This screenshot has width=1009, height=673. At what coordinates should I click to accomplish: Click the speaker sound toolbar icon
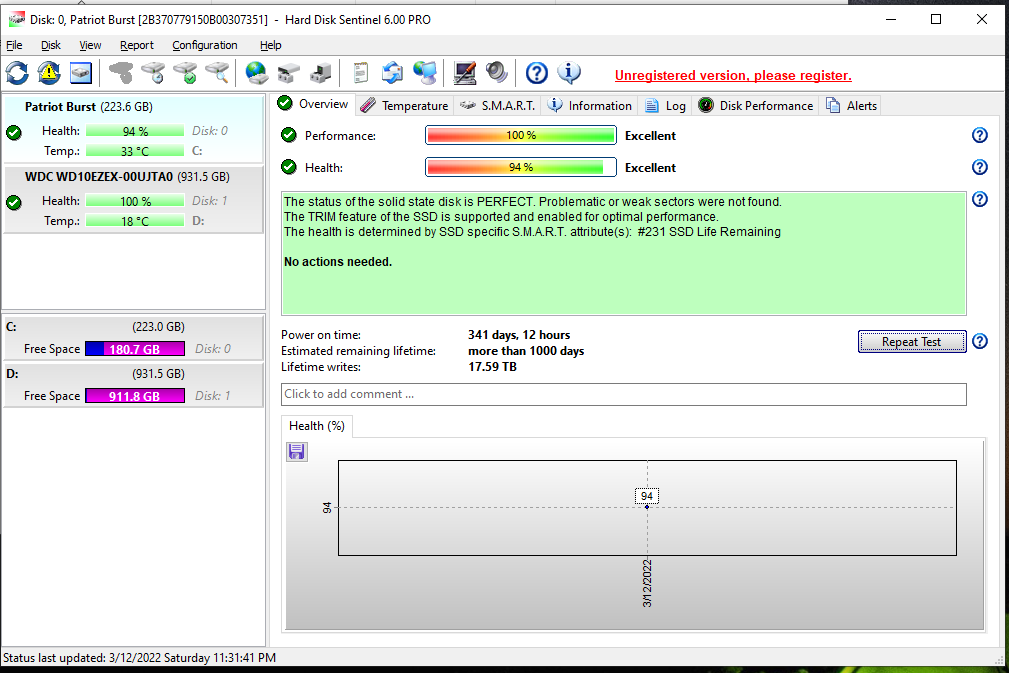pos(496,73)
